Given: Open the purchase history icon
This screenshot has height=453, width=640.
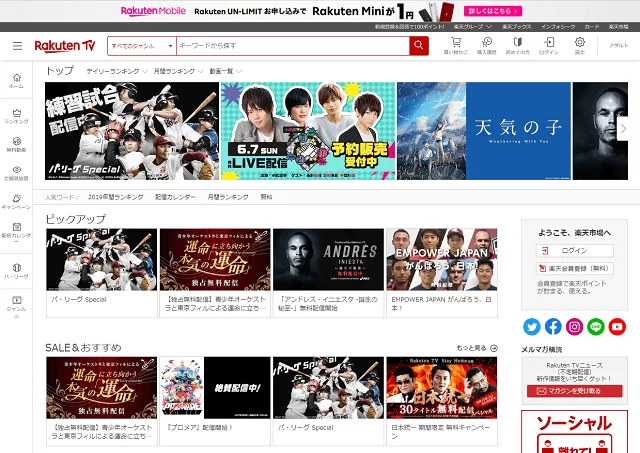Looking at the screenshot, I should (487, 45).
